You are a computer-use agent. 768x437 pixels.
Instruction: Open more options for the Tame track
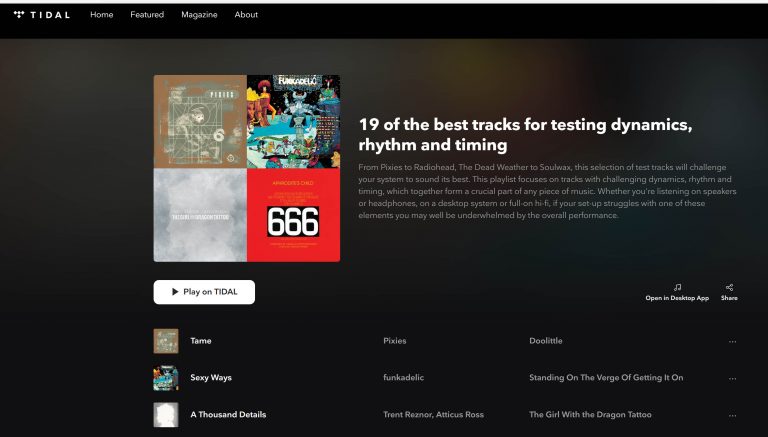732,341
